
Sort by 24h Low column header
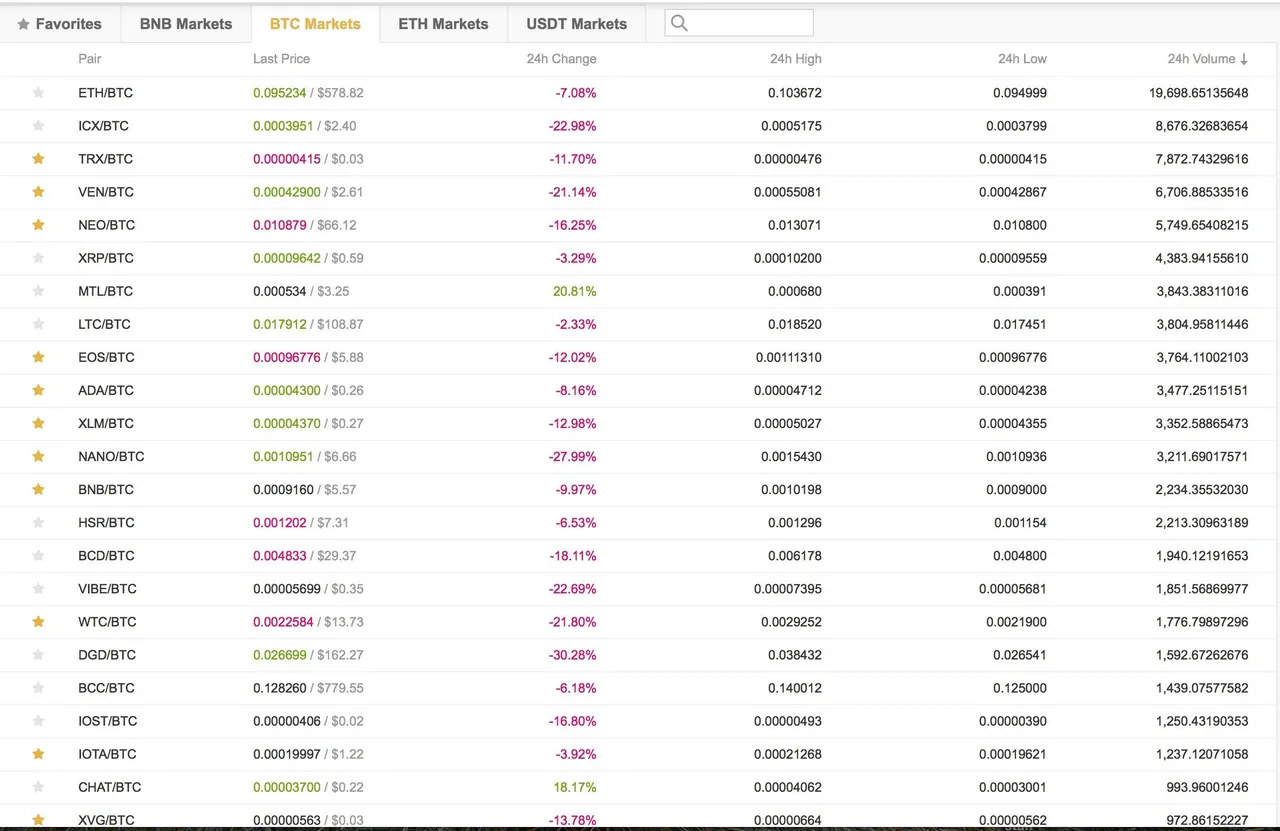coord(1022,59)
